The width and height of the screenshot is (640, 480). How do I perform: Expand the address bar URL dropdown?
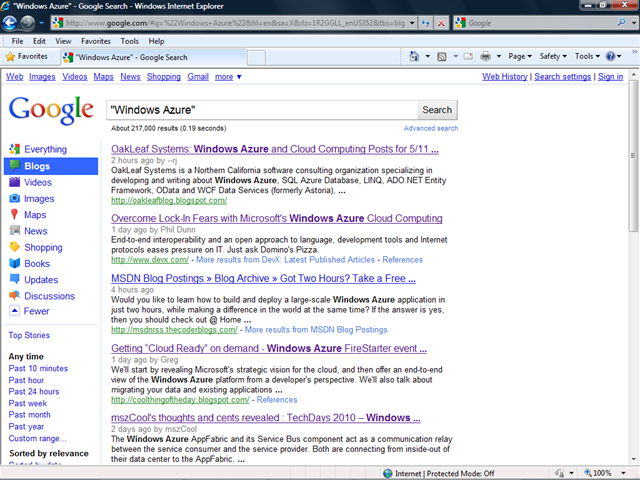pos(412,23)
